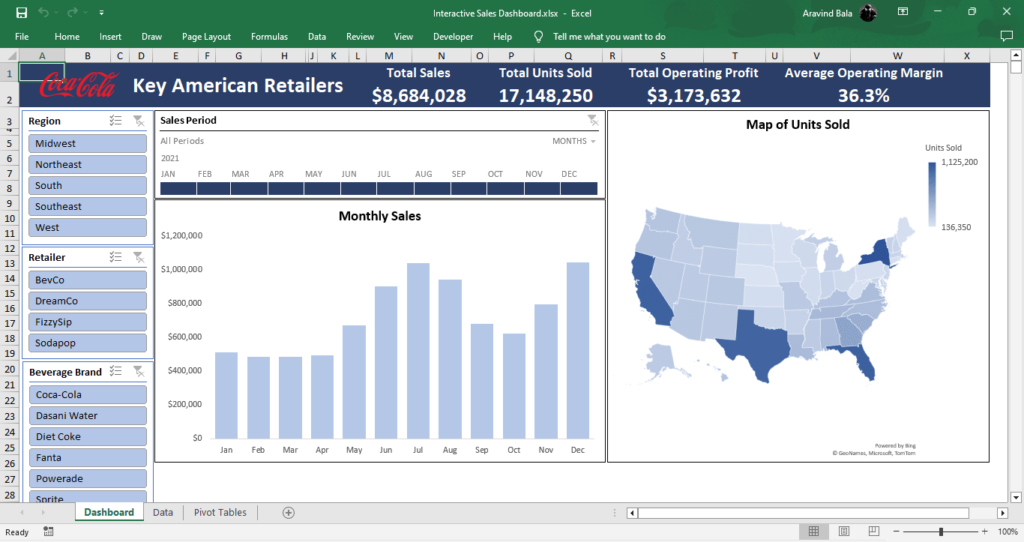Clear filter on Retailer slicer
1024x542 pixels.
pyautogui.click(x=138, y=257)
